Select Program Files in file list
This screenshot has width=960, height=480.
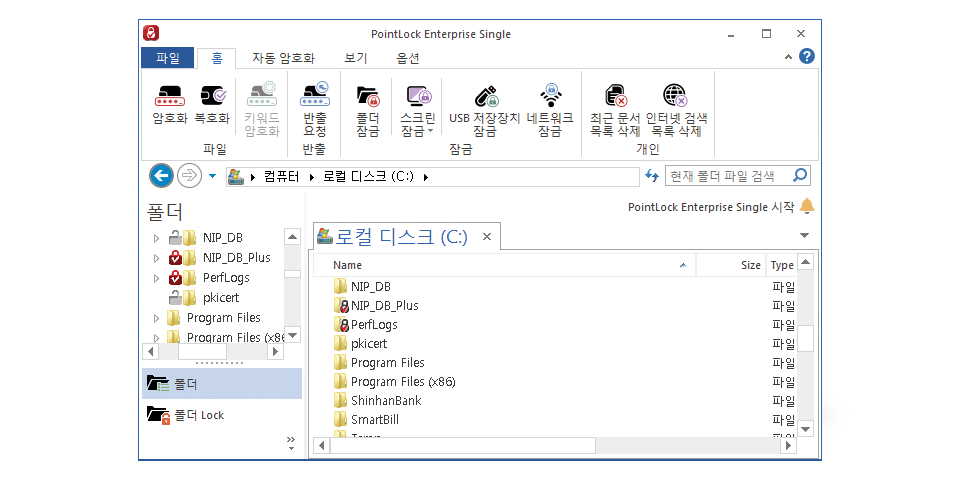(x=379, y=362)
